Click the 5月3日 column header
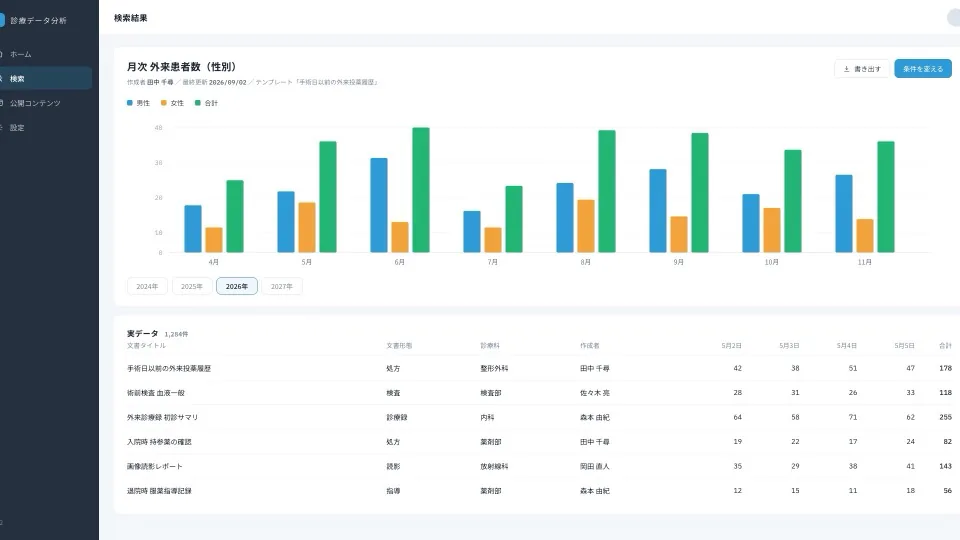 [789, 345]
